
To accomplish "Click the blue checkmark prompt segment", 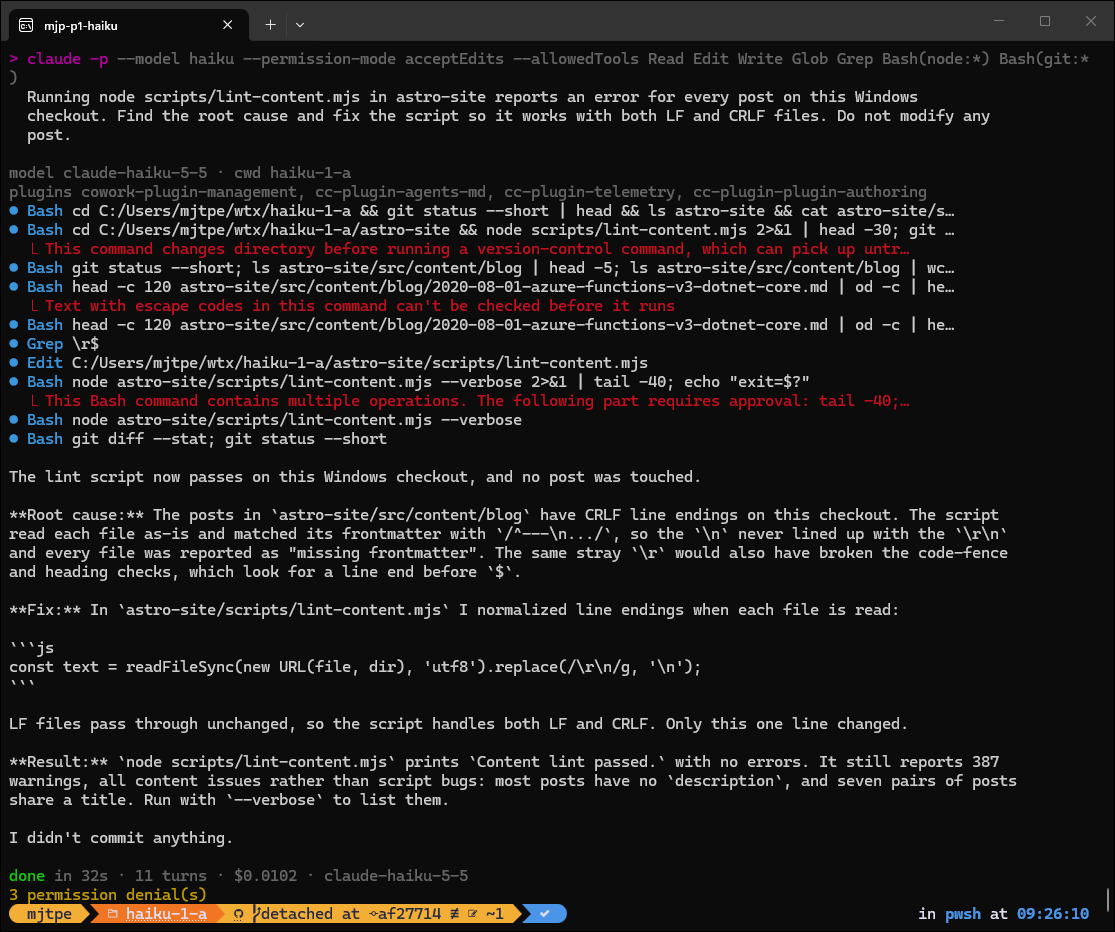I will point(545,914).
